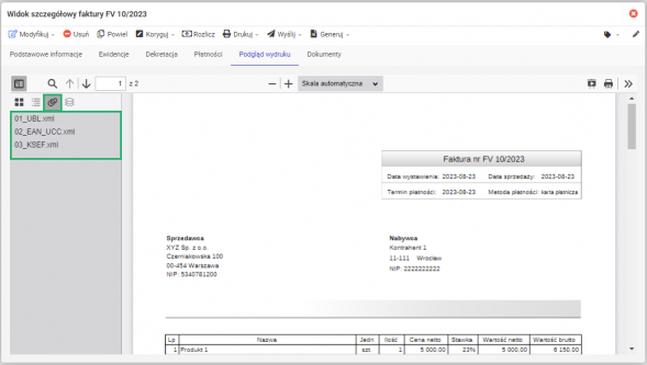Open attachment 03_KSEF.xml
Screen dimensions: 647x365
coord(36,145)
